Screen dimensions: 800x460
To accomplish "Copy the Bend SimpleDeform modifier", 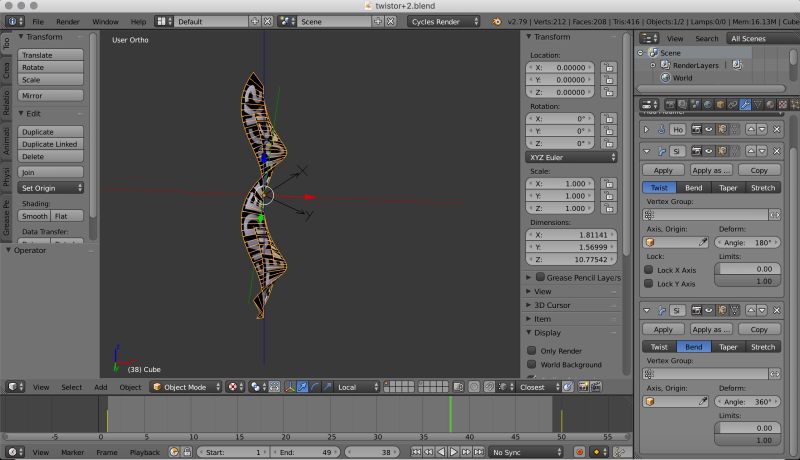I will click(759, 329).
